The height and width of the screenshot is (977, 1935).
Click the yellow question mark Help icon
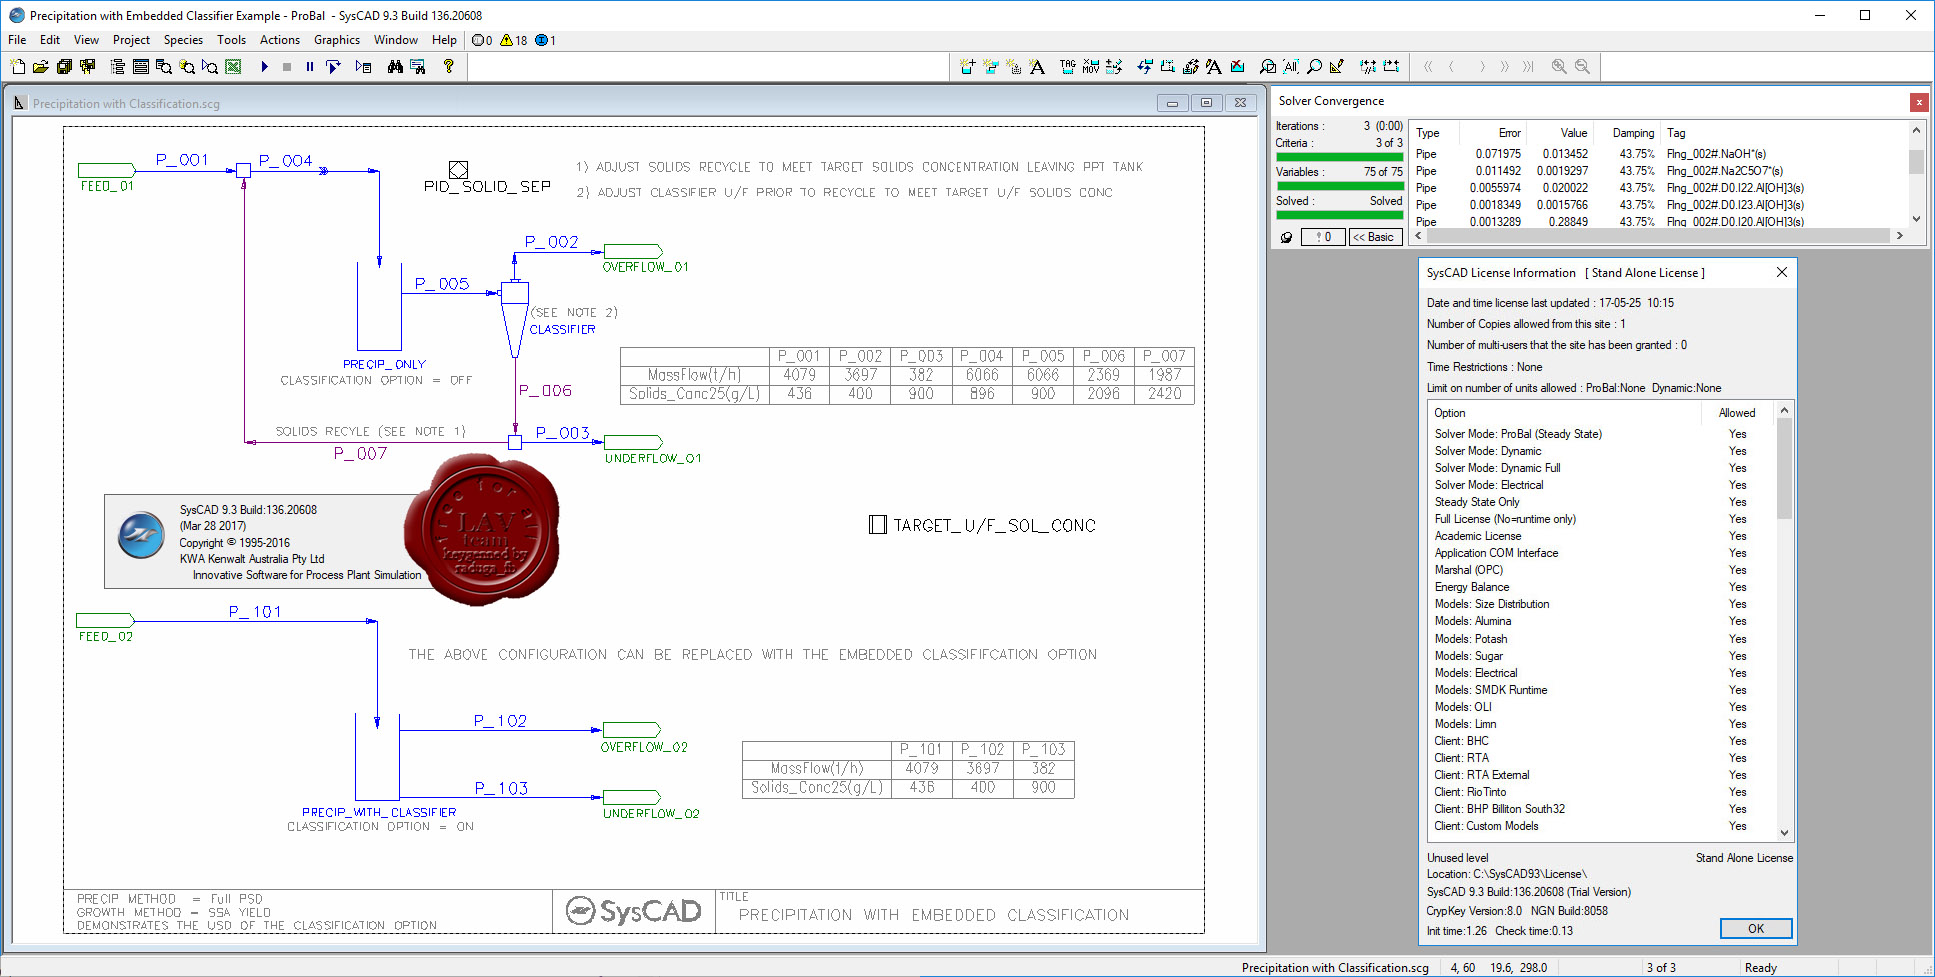[x=449, y=67]
